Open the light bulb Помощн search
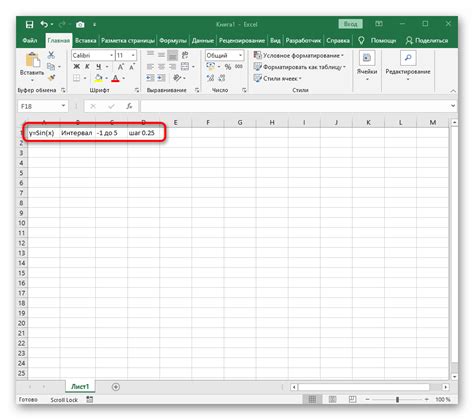 [x=377, y=40]
